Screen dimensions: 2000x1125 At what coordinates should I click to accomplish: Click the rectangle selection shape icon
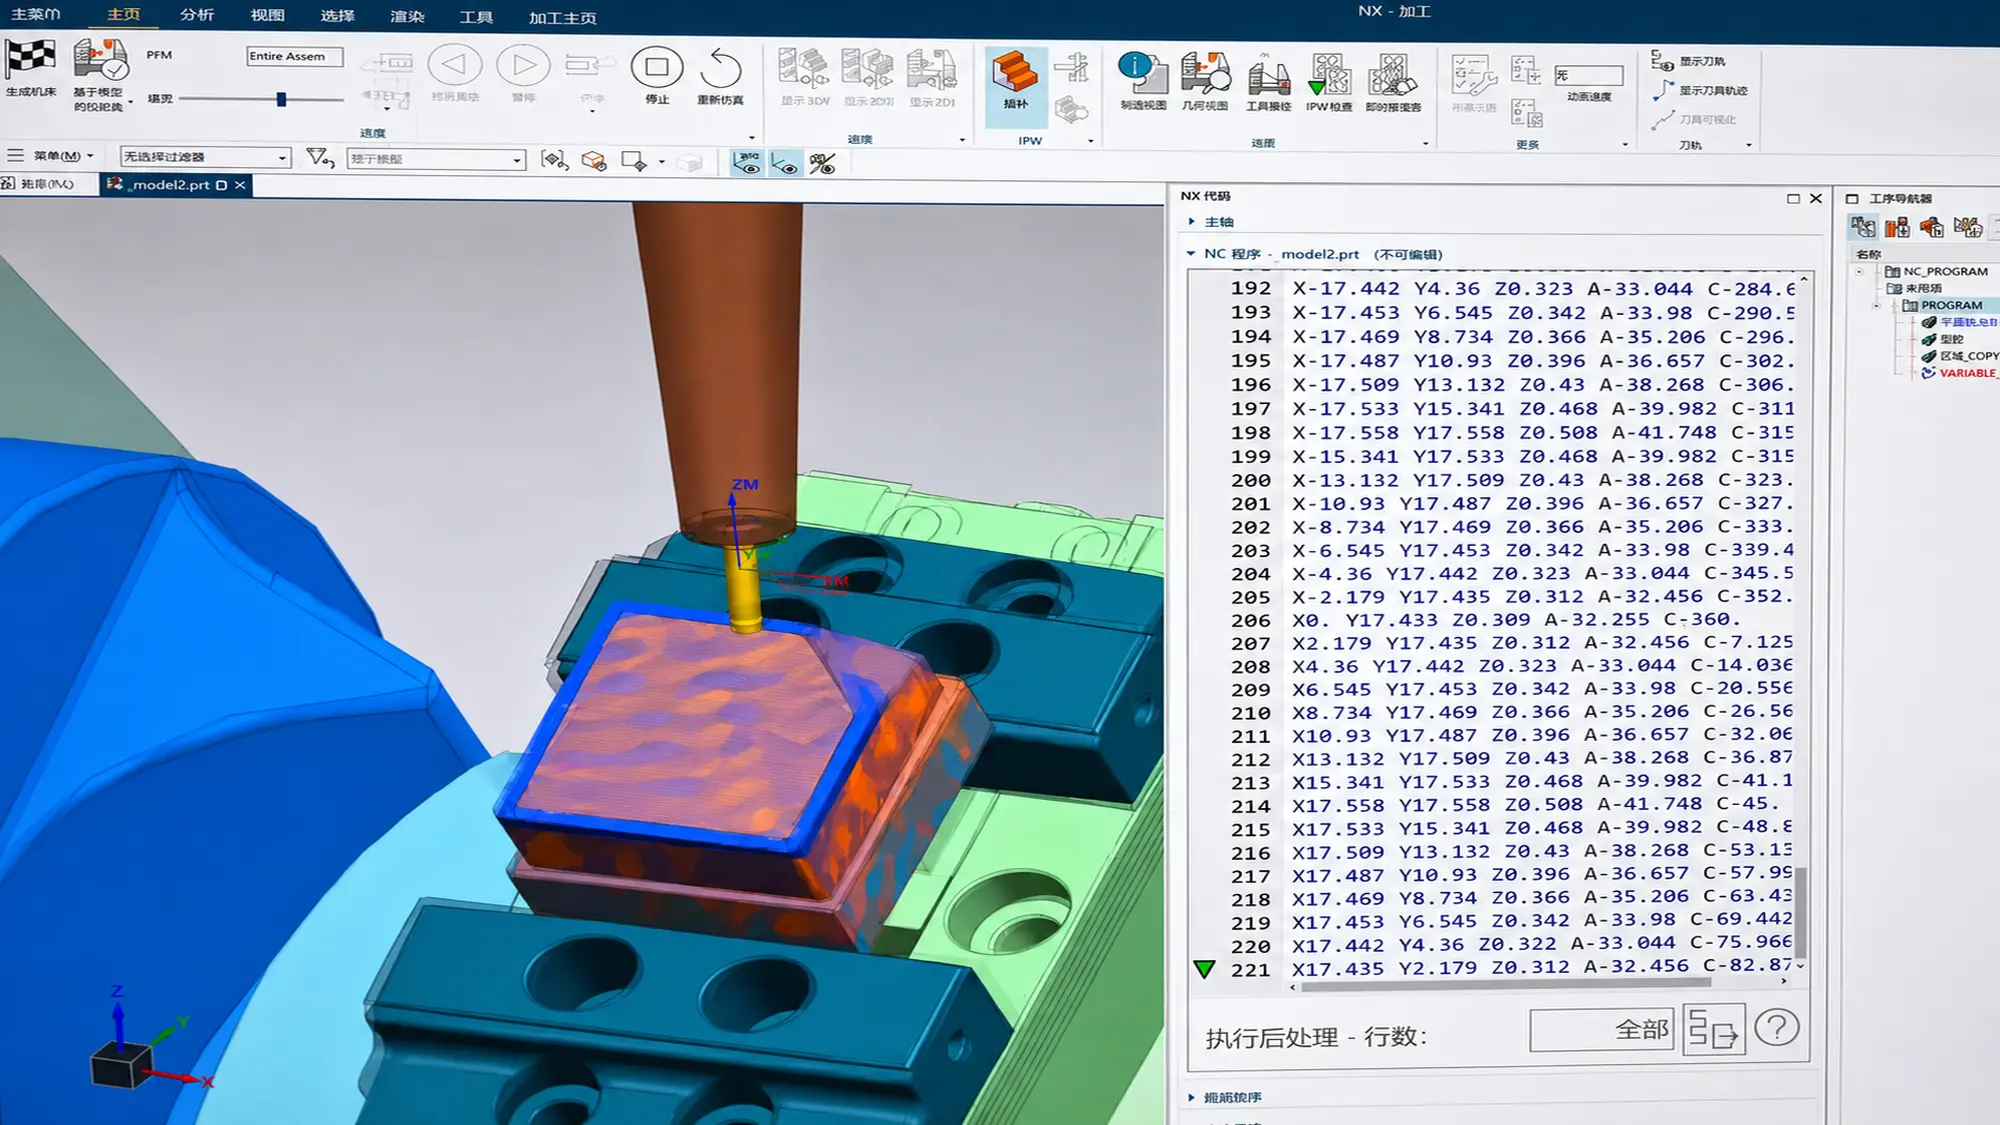(634, 161)
